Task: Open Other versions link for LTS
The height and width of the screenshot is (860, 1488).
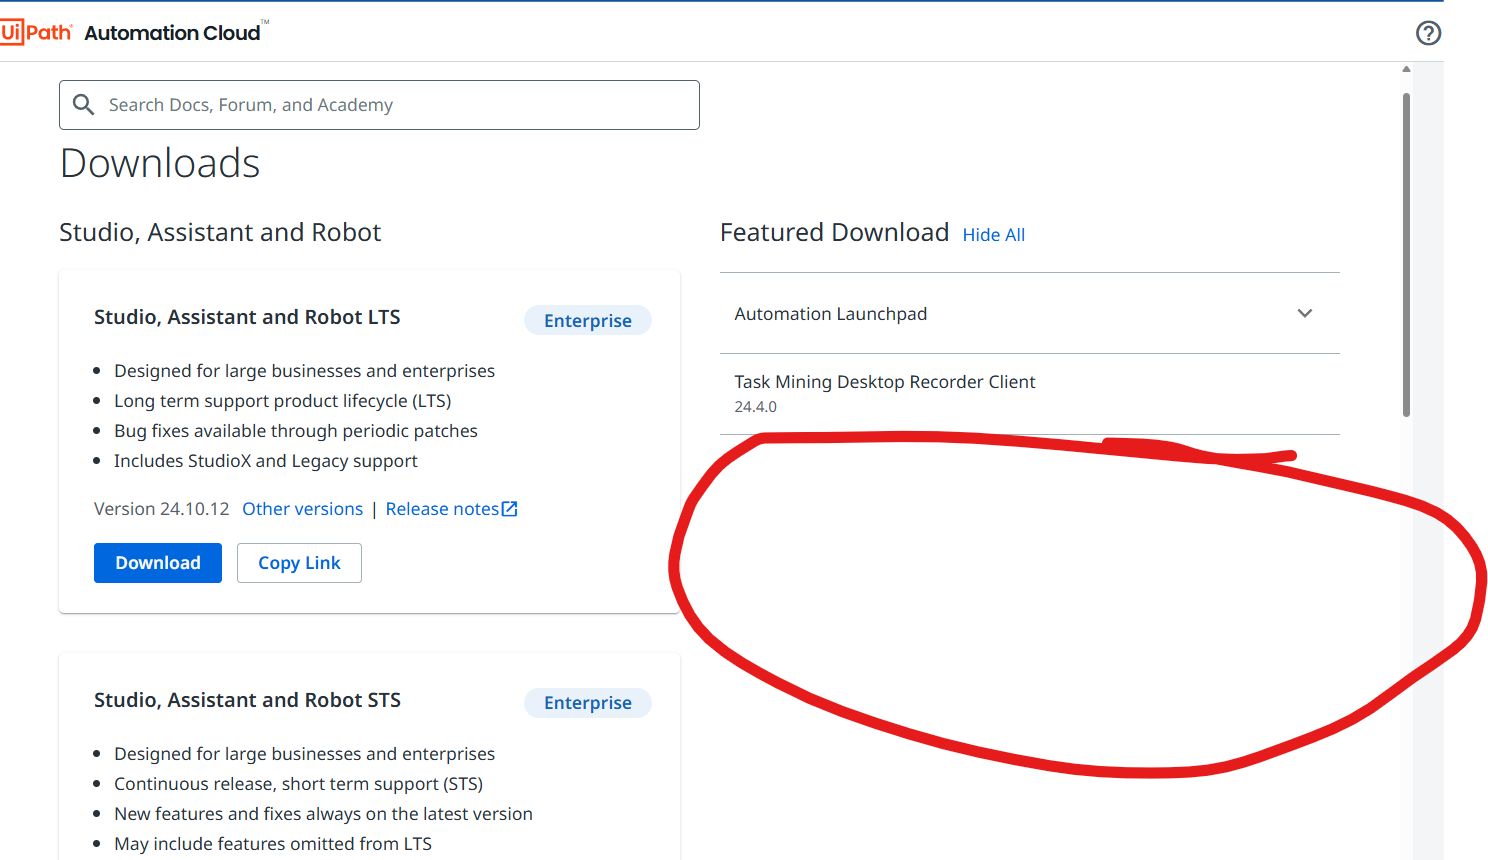Action: [x=302, y=509]
